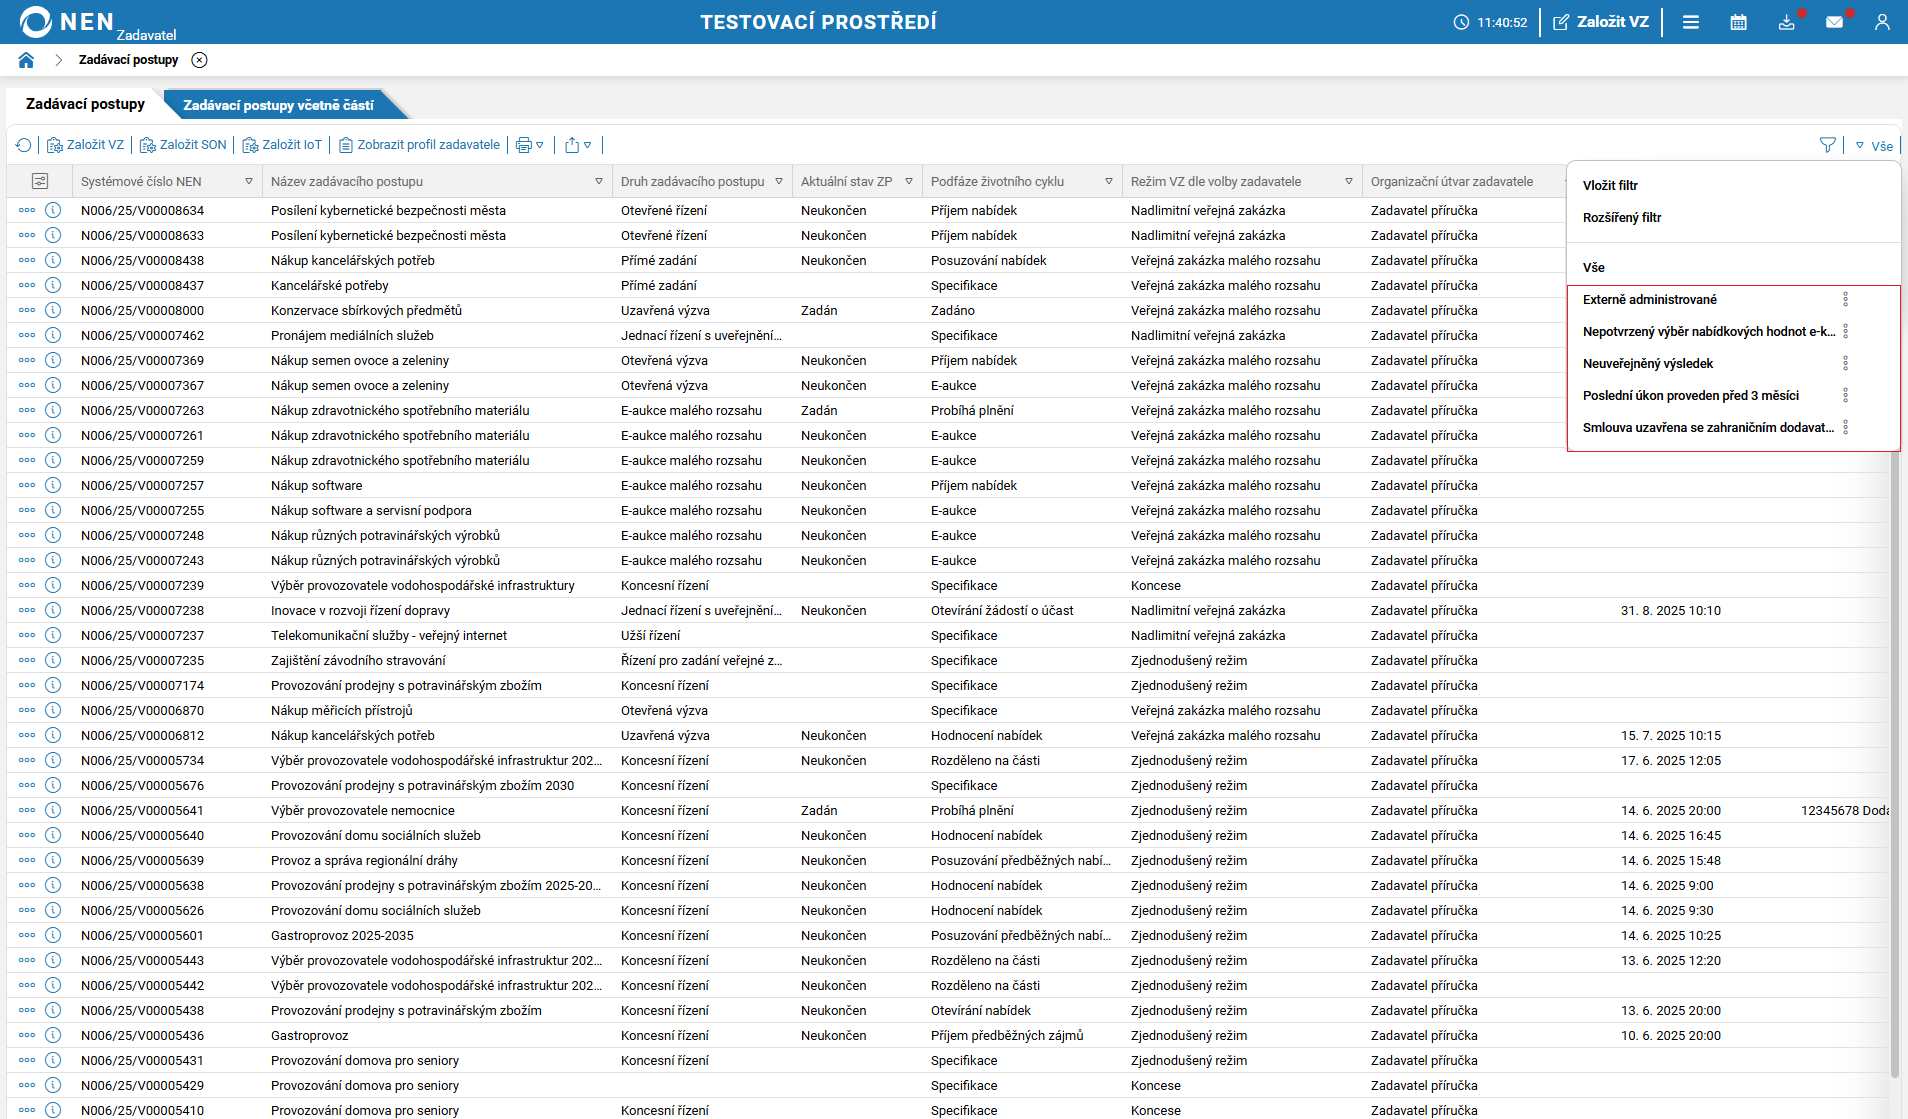Choose the Vše entry in the filter menu
The image size is (1908, 1119).
point(1594,267)
